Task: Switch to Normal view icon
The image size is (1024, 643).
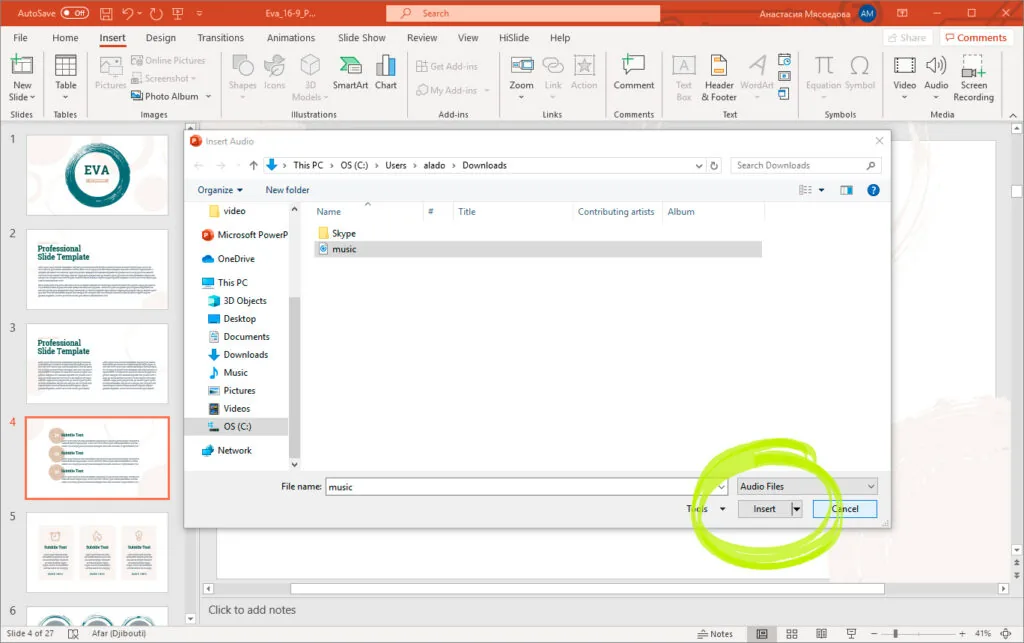Action: (761, 634)
